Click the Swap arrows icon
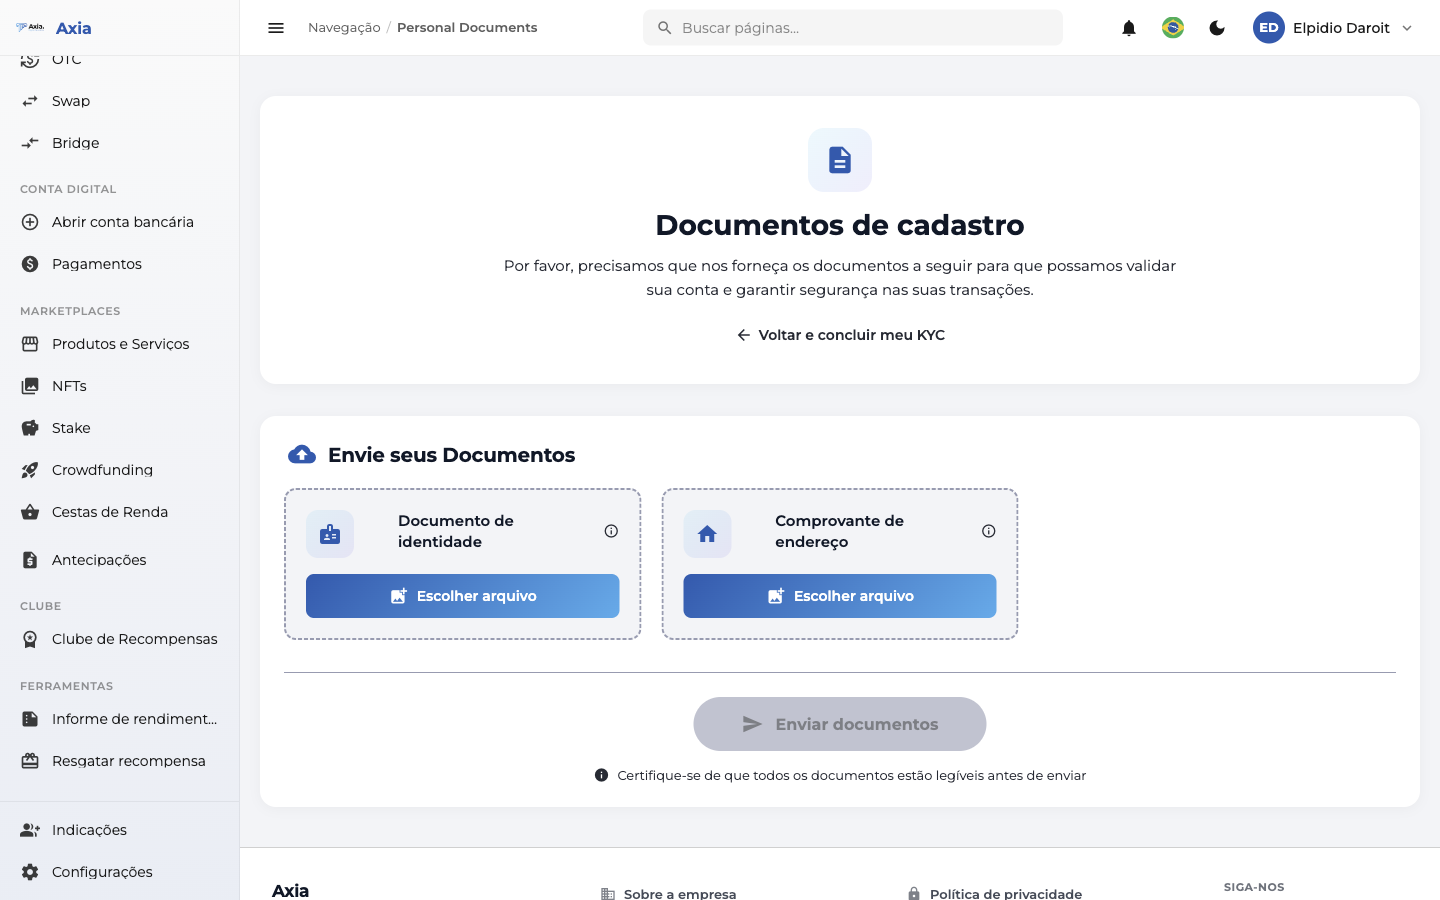The image size is (1440, 900). click(x=30, y=101)
